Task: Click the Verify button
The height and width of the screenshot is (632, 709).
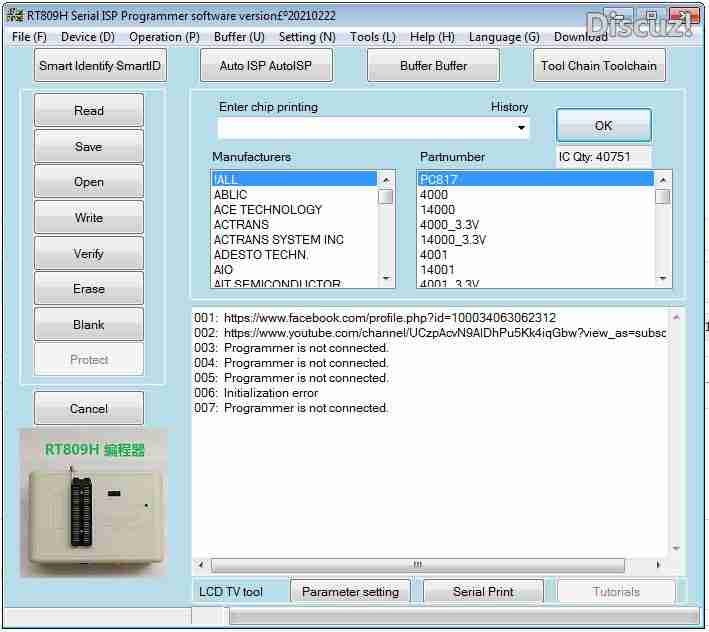Action: point(89,254)
